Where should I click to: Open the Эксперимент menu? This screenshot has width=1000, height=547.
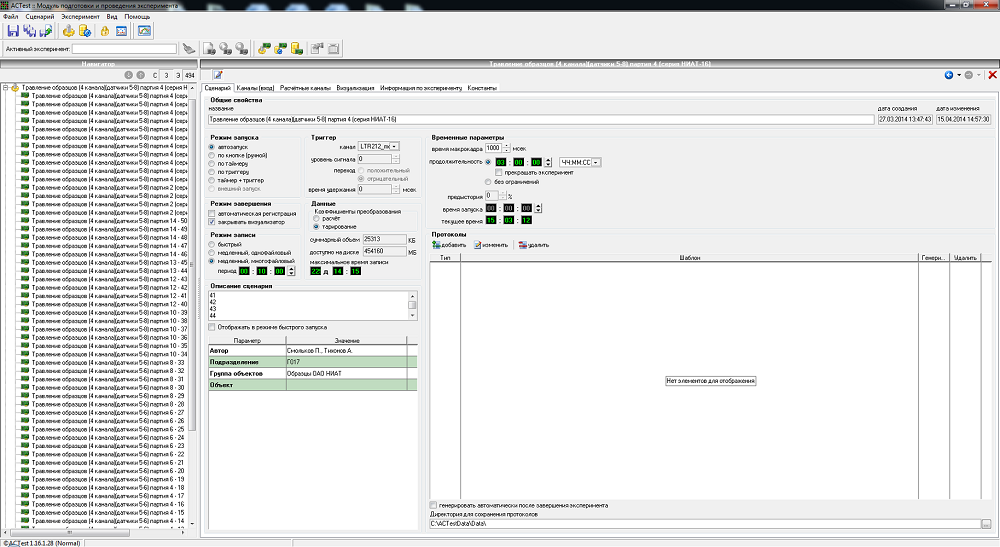tap(80, 17)
